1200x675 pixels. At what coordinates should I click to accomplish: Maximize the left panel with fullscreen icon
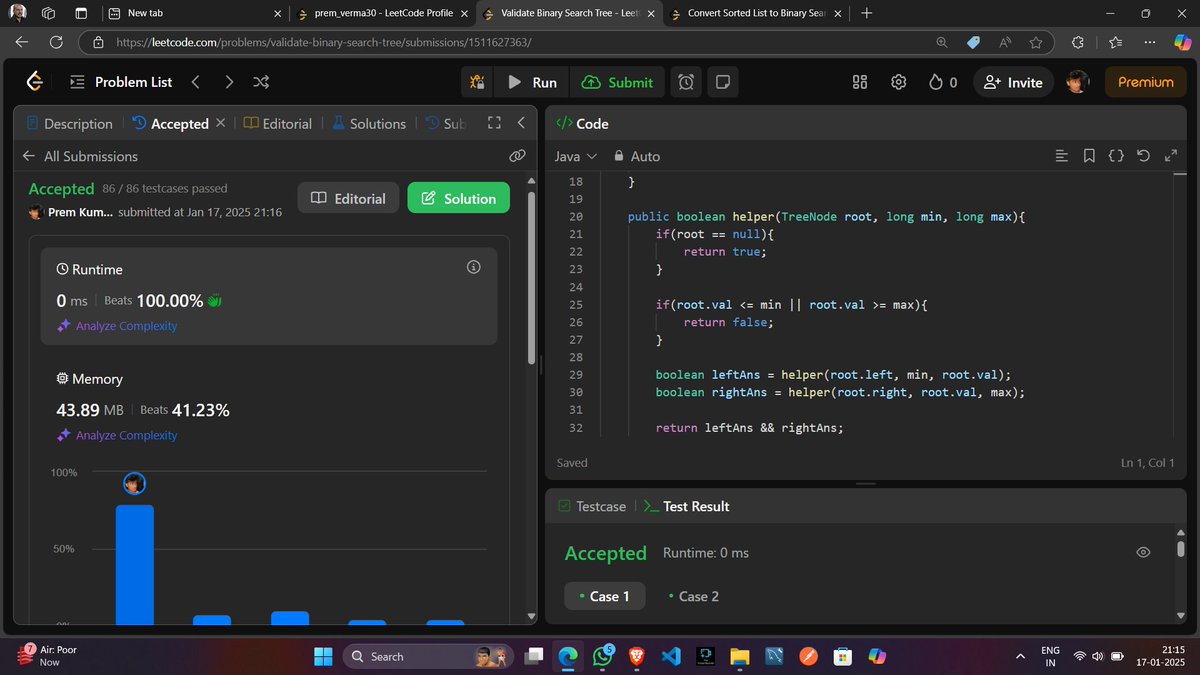[x=493, y=123]
